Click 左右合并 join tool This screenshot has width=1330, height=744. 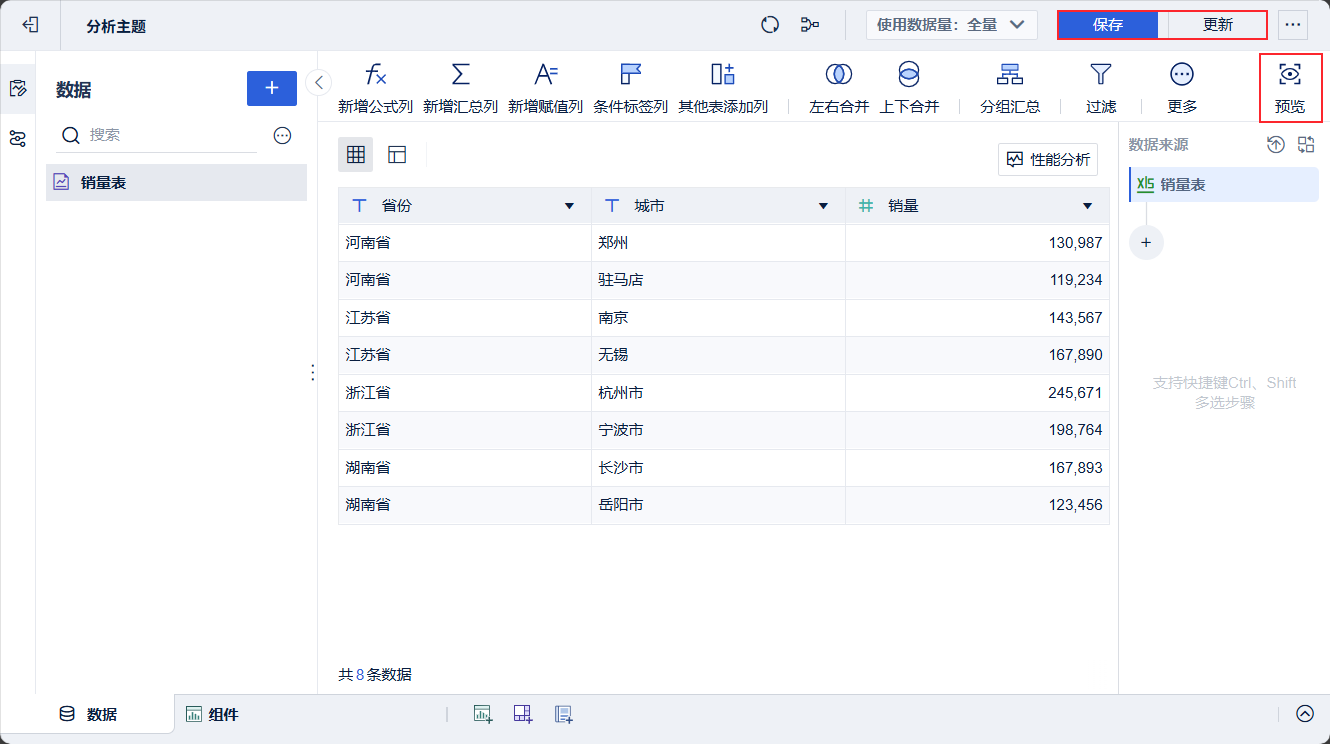click(x=839, y=88)
